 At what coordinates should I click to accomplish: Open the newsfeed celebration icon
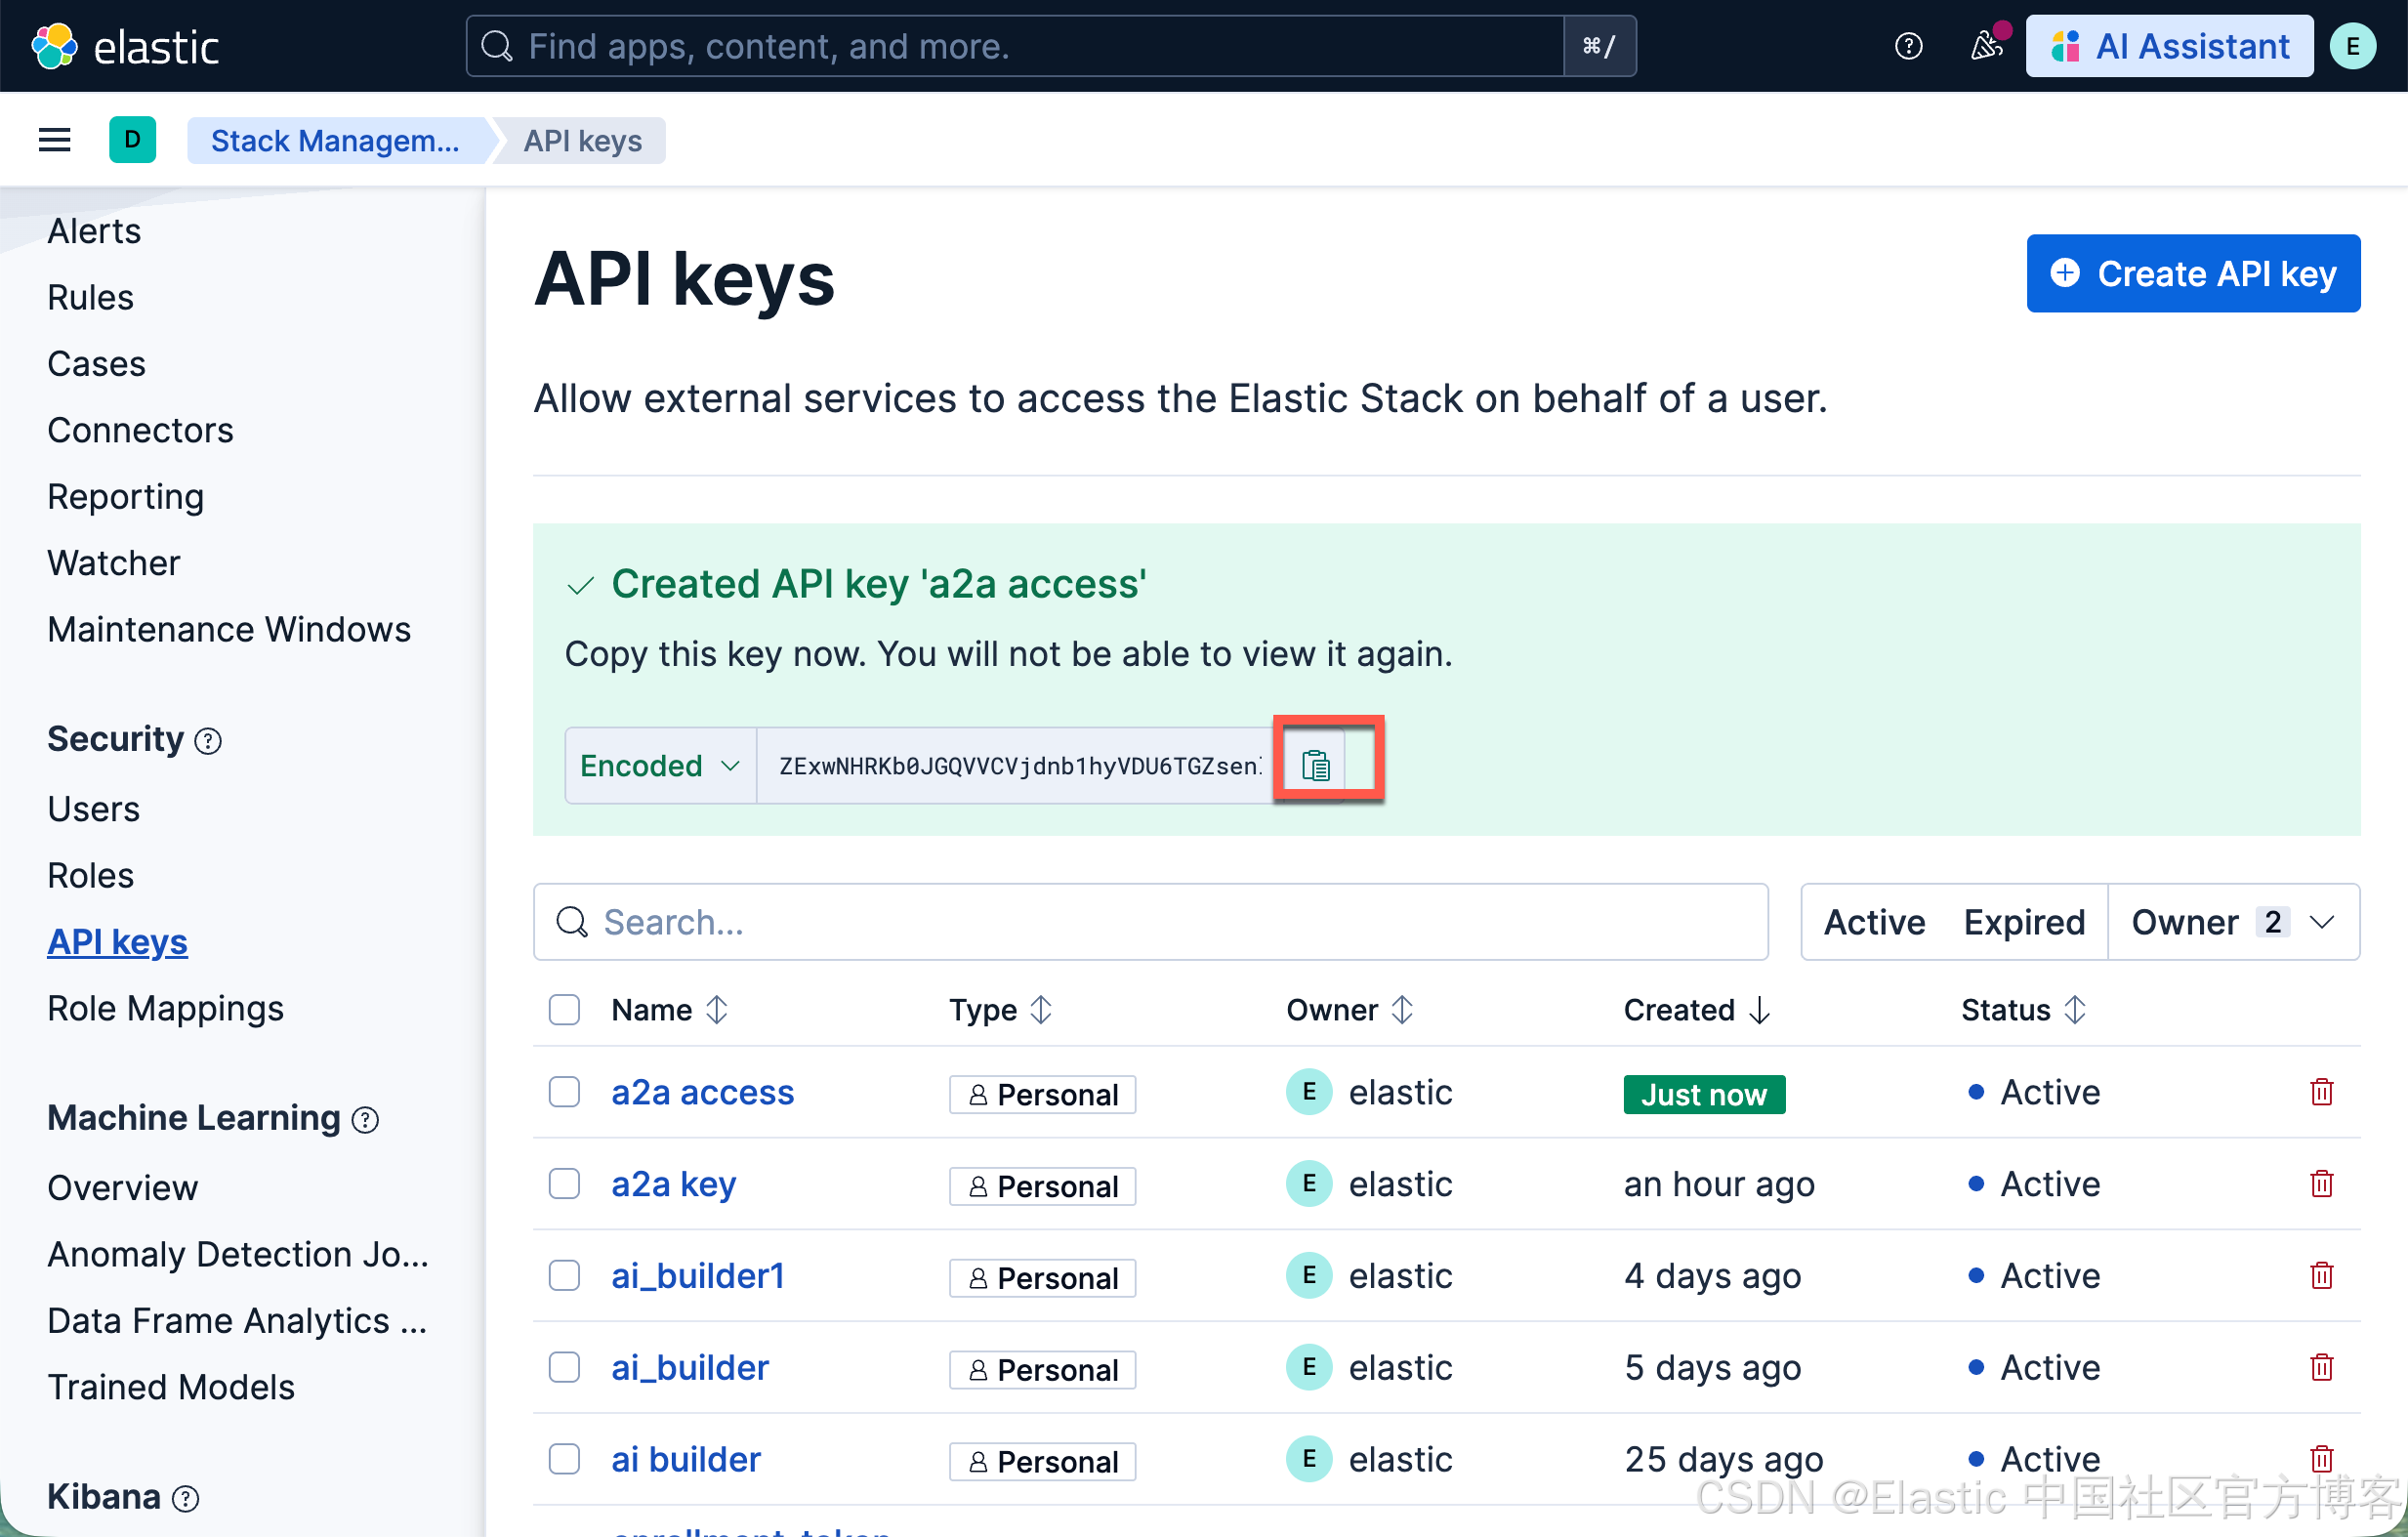1985,46
